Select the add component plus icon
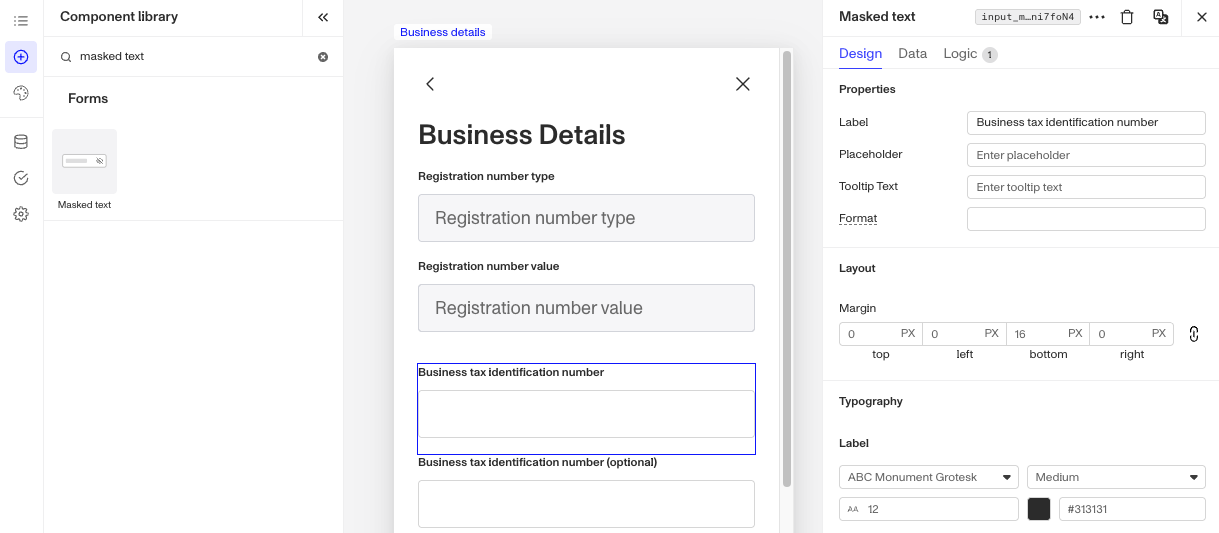The width and height of the screenshot is (1219, 533). 21,57
